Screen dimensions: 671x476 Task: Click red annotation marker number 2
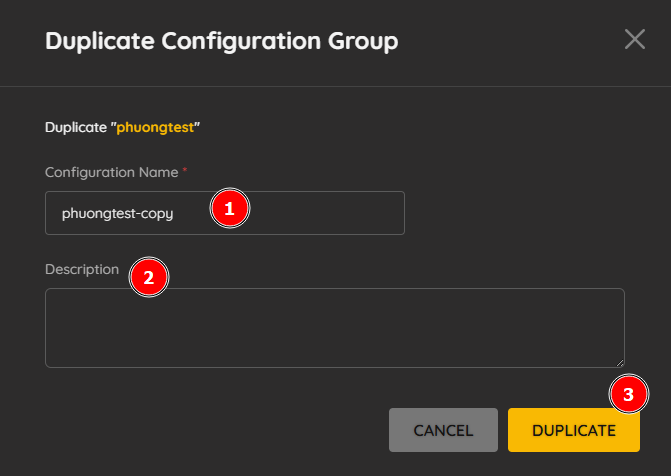(149, 277)
